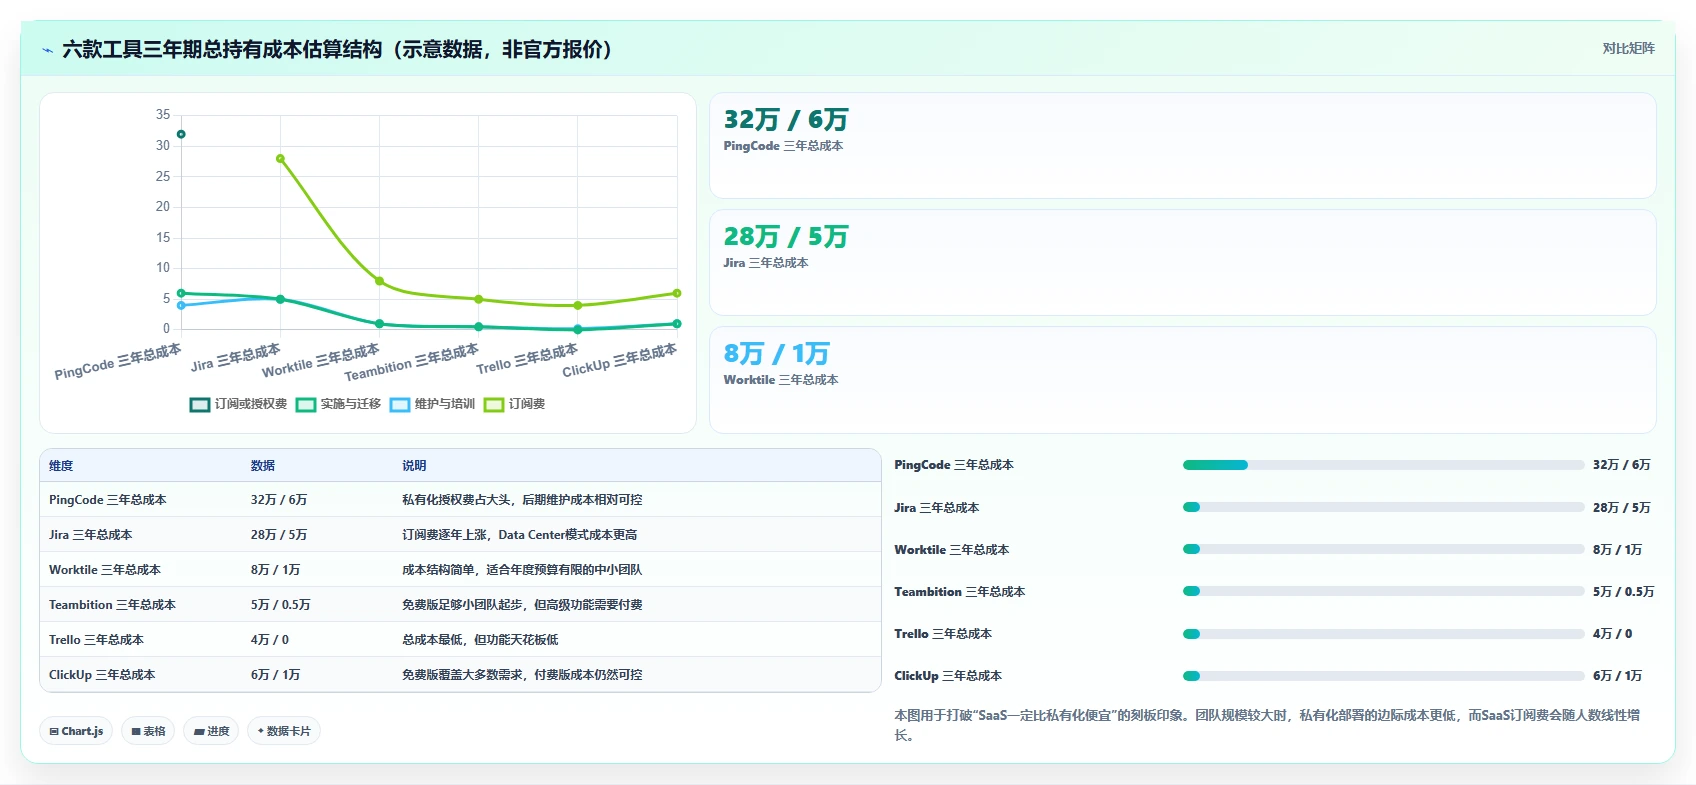This screenshot has height=785, width=1696.
Task: Click the Chart.js tag chip
Action: tap(76, 731)
